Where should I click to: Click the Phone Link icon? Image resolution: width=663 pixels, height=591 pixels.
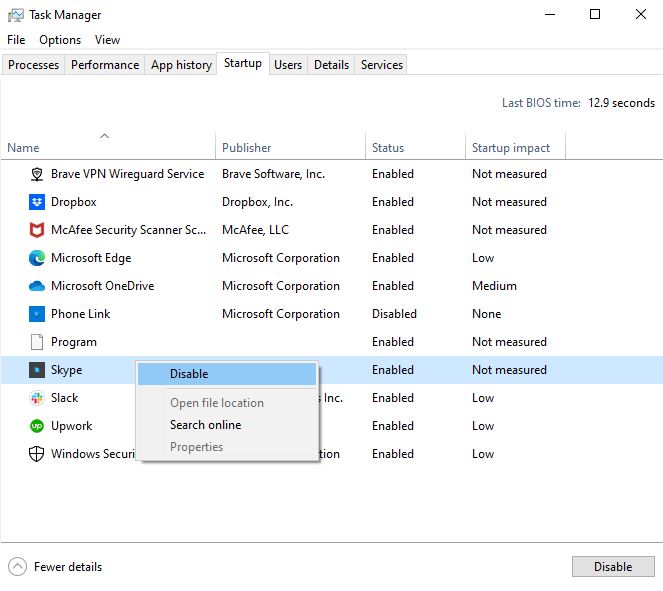37,314
